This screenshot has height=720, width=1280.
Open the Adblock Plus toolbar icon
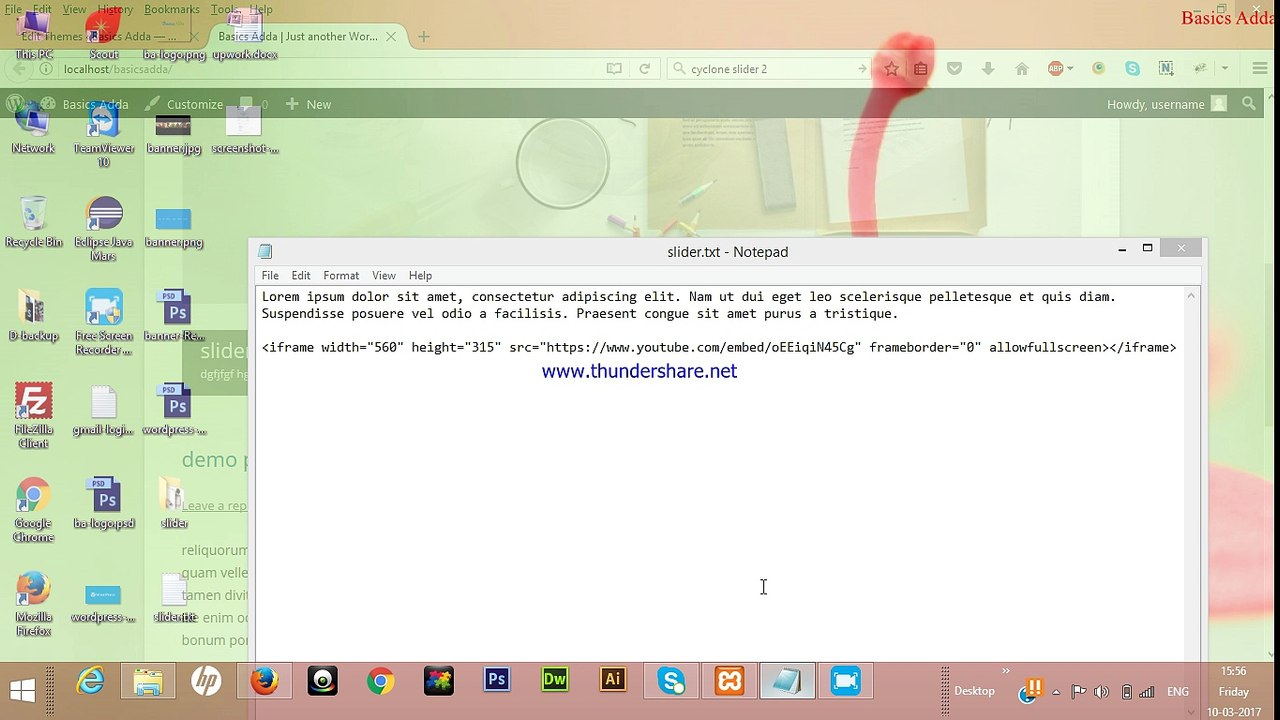coord(1056,69)
